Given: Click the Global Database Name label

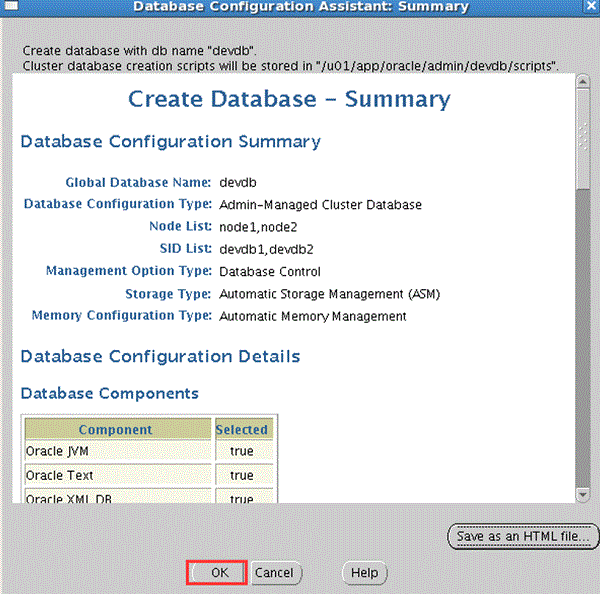Looking at the screenshot, I should [138, 182].
